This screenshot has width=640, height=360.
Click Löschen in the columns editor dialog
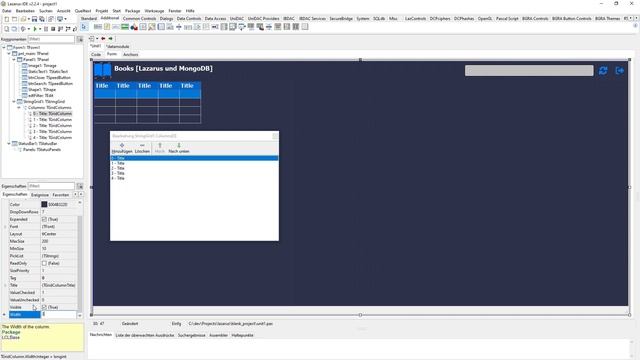pyautogui.click(x=142, y=148)
